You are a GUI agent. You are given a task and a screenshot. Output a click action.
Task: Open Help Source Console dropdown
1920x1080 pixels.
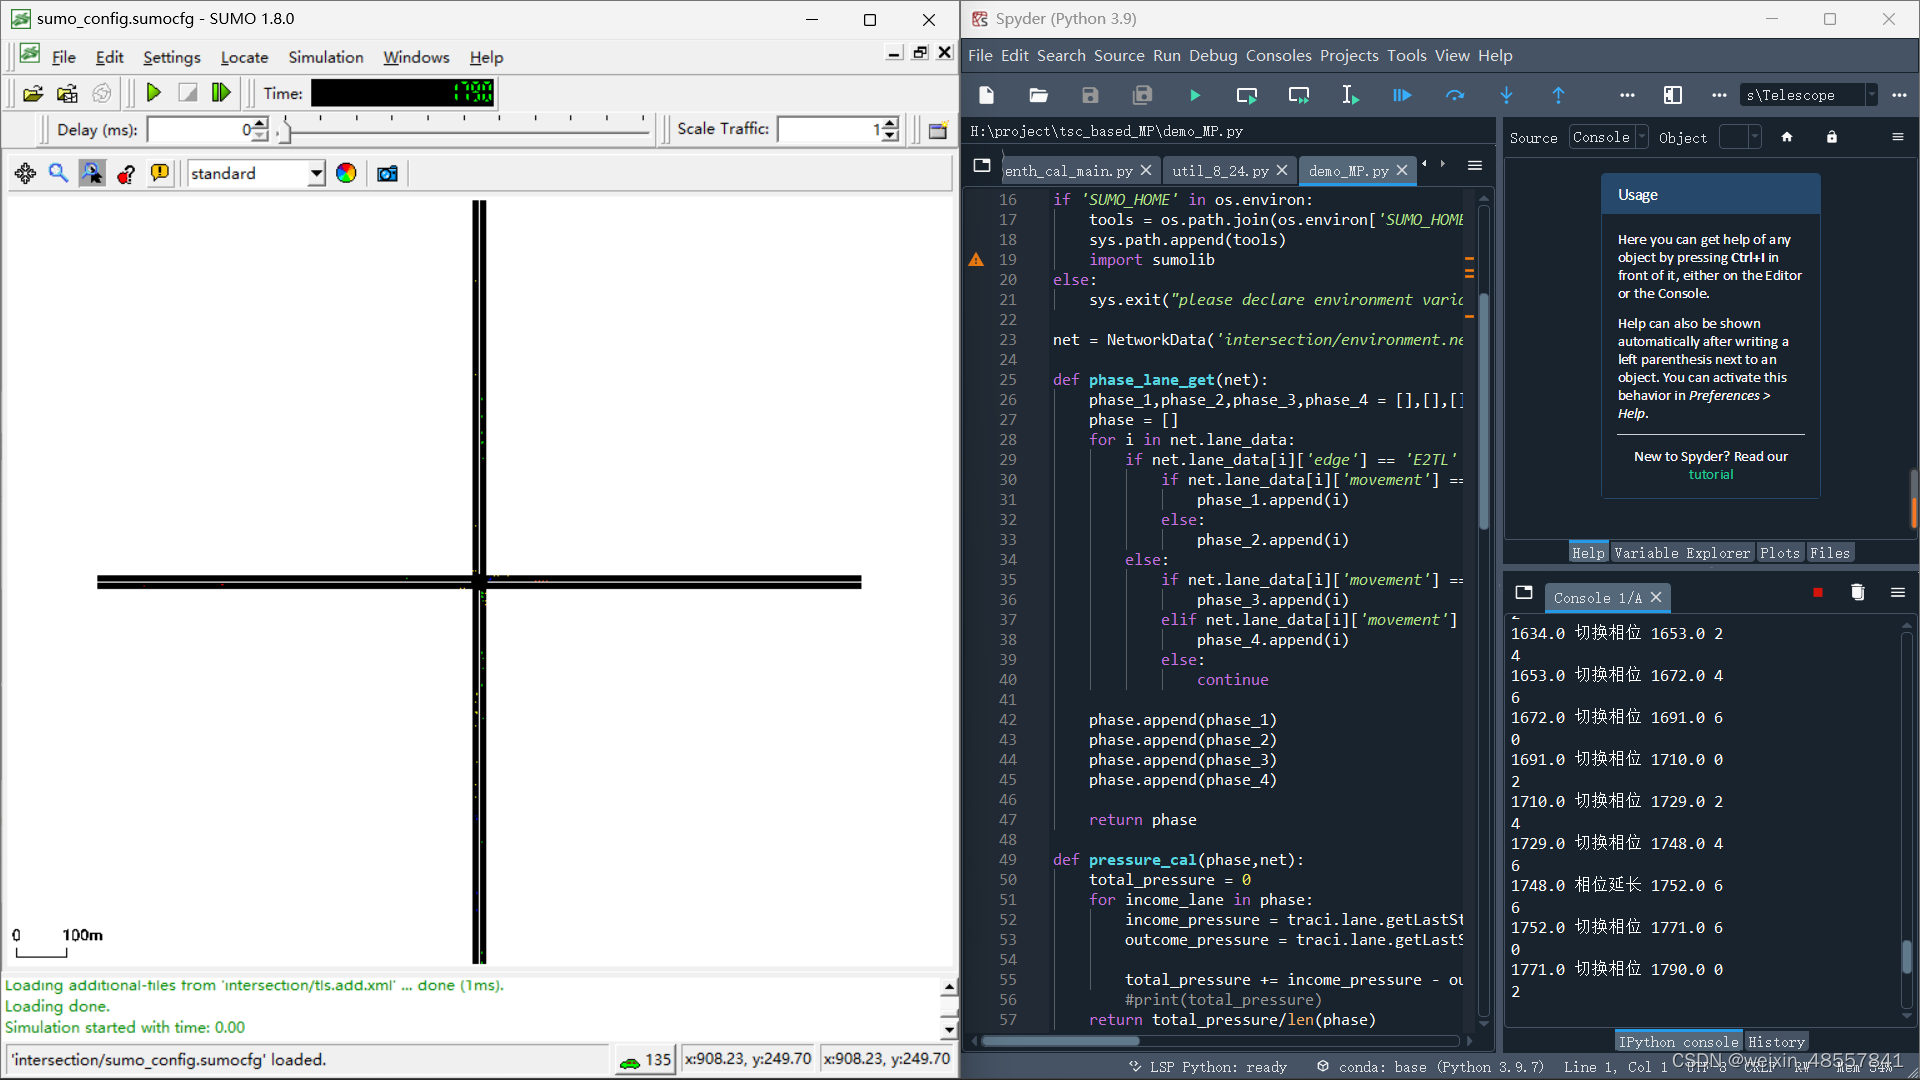(x=1608, y=137)
